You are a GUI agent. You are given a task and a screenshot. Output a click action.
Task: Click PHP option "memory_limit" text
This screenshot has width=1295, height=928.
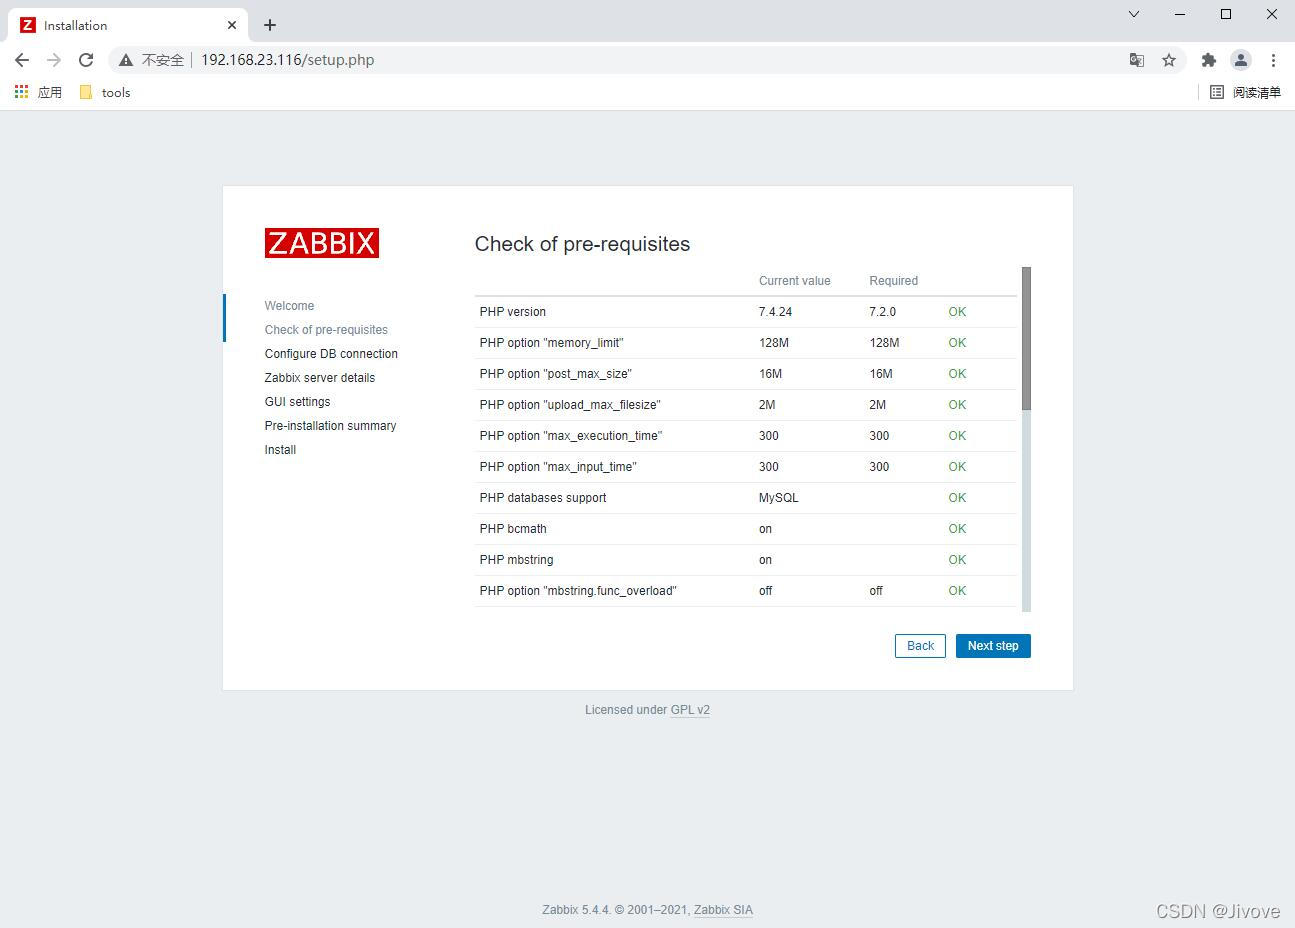click(x=551, y=343)
